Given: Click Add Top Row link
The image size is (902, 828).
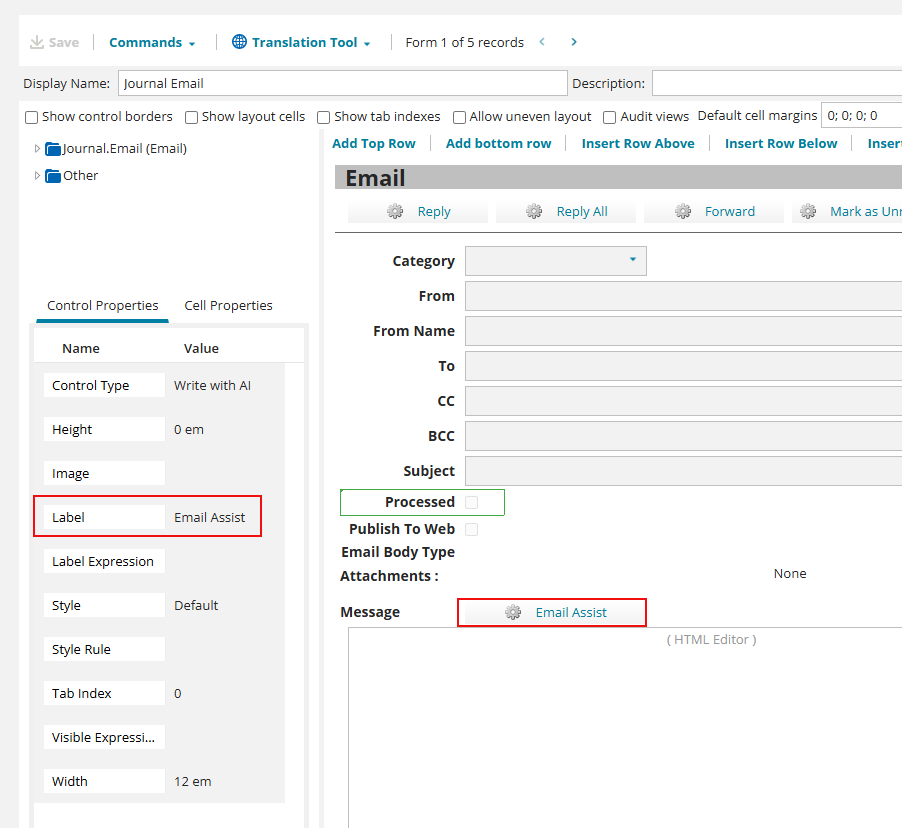Looking at the screenshot, I should (x=373, y=144).
